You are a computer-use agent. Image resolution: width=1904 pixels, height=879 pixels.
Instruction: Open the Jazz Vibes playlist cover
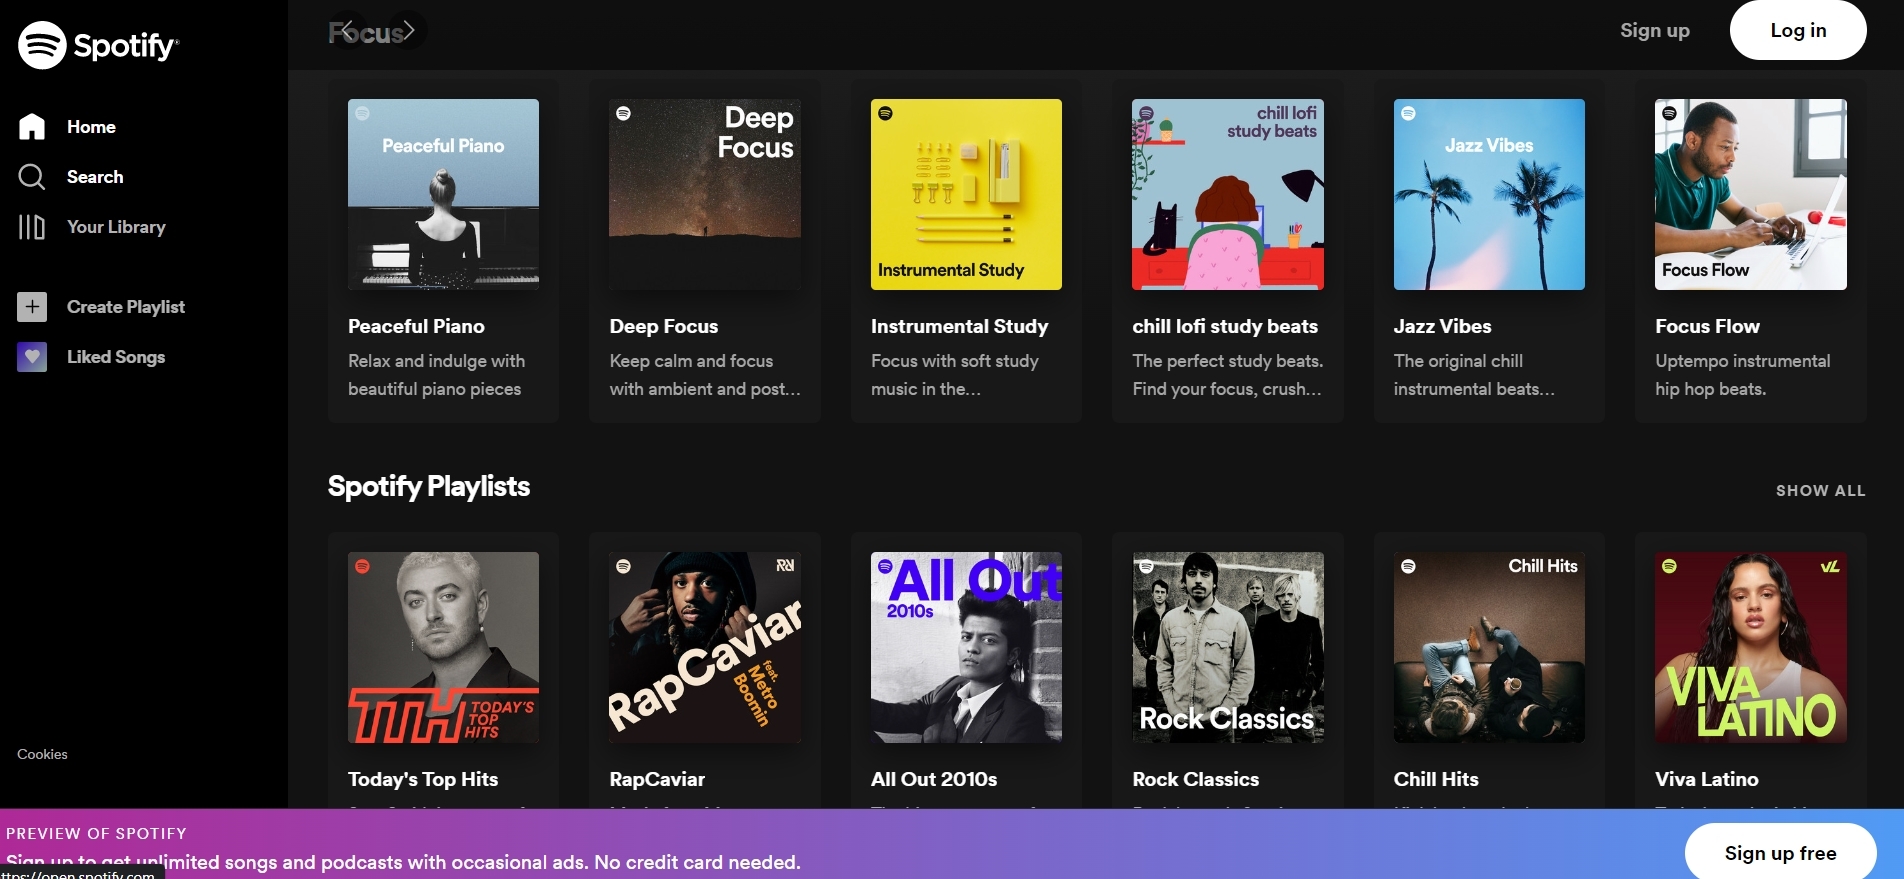[x=1489, y=194]
